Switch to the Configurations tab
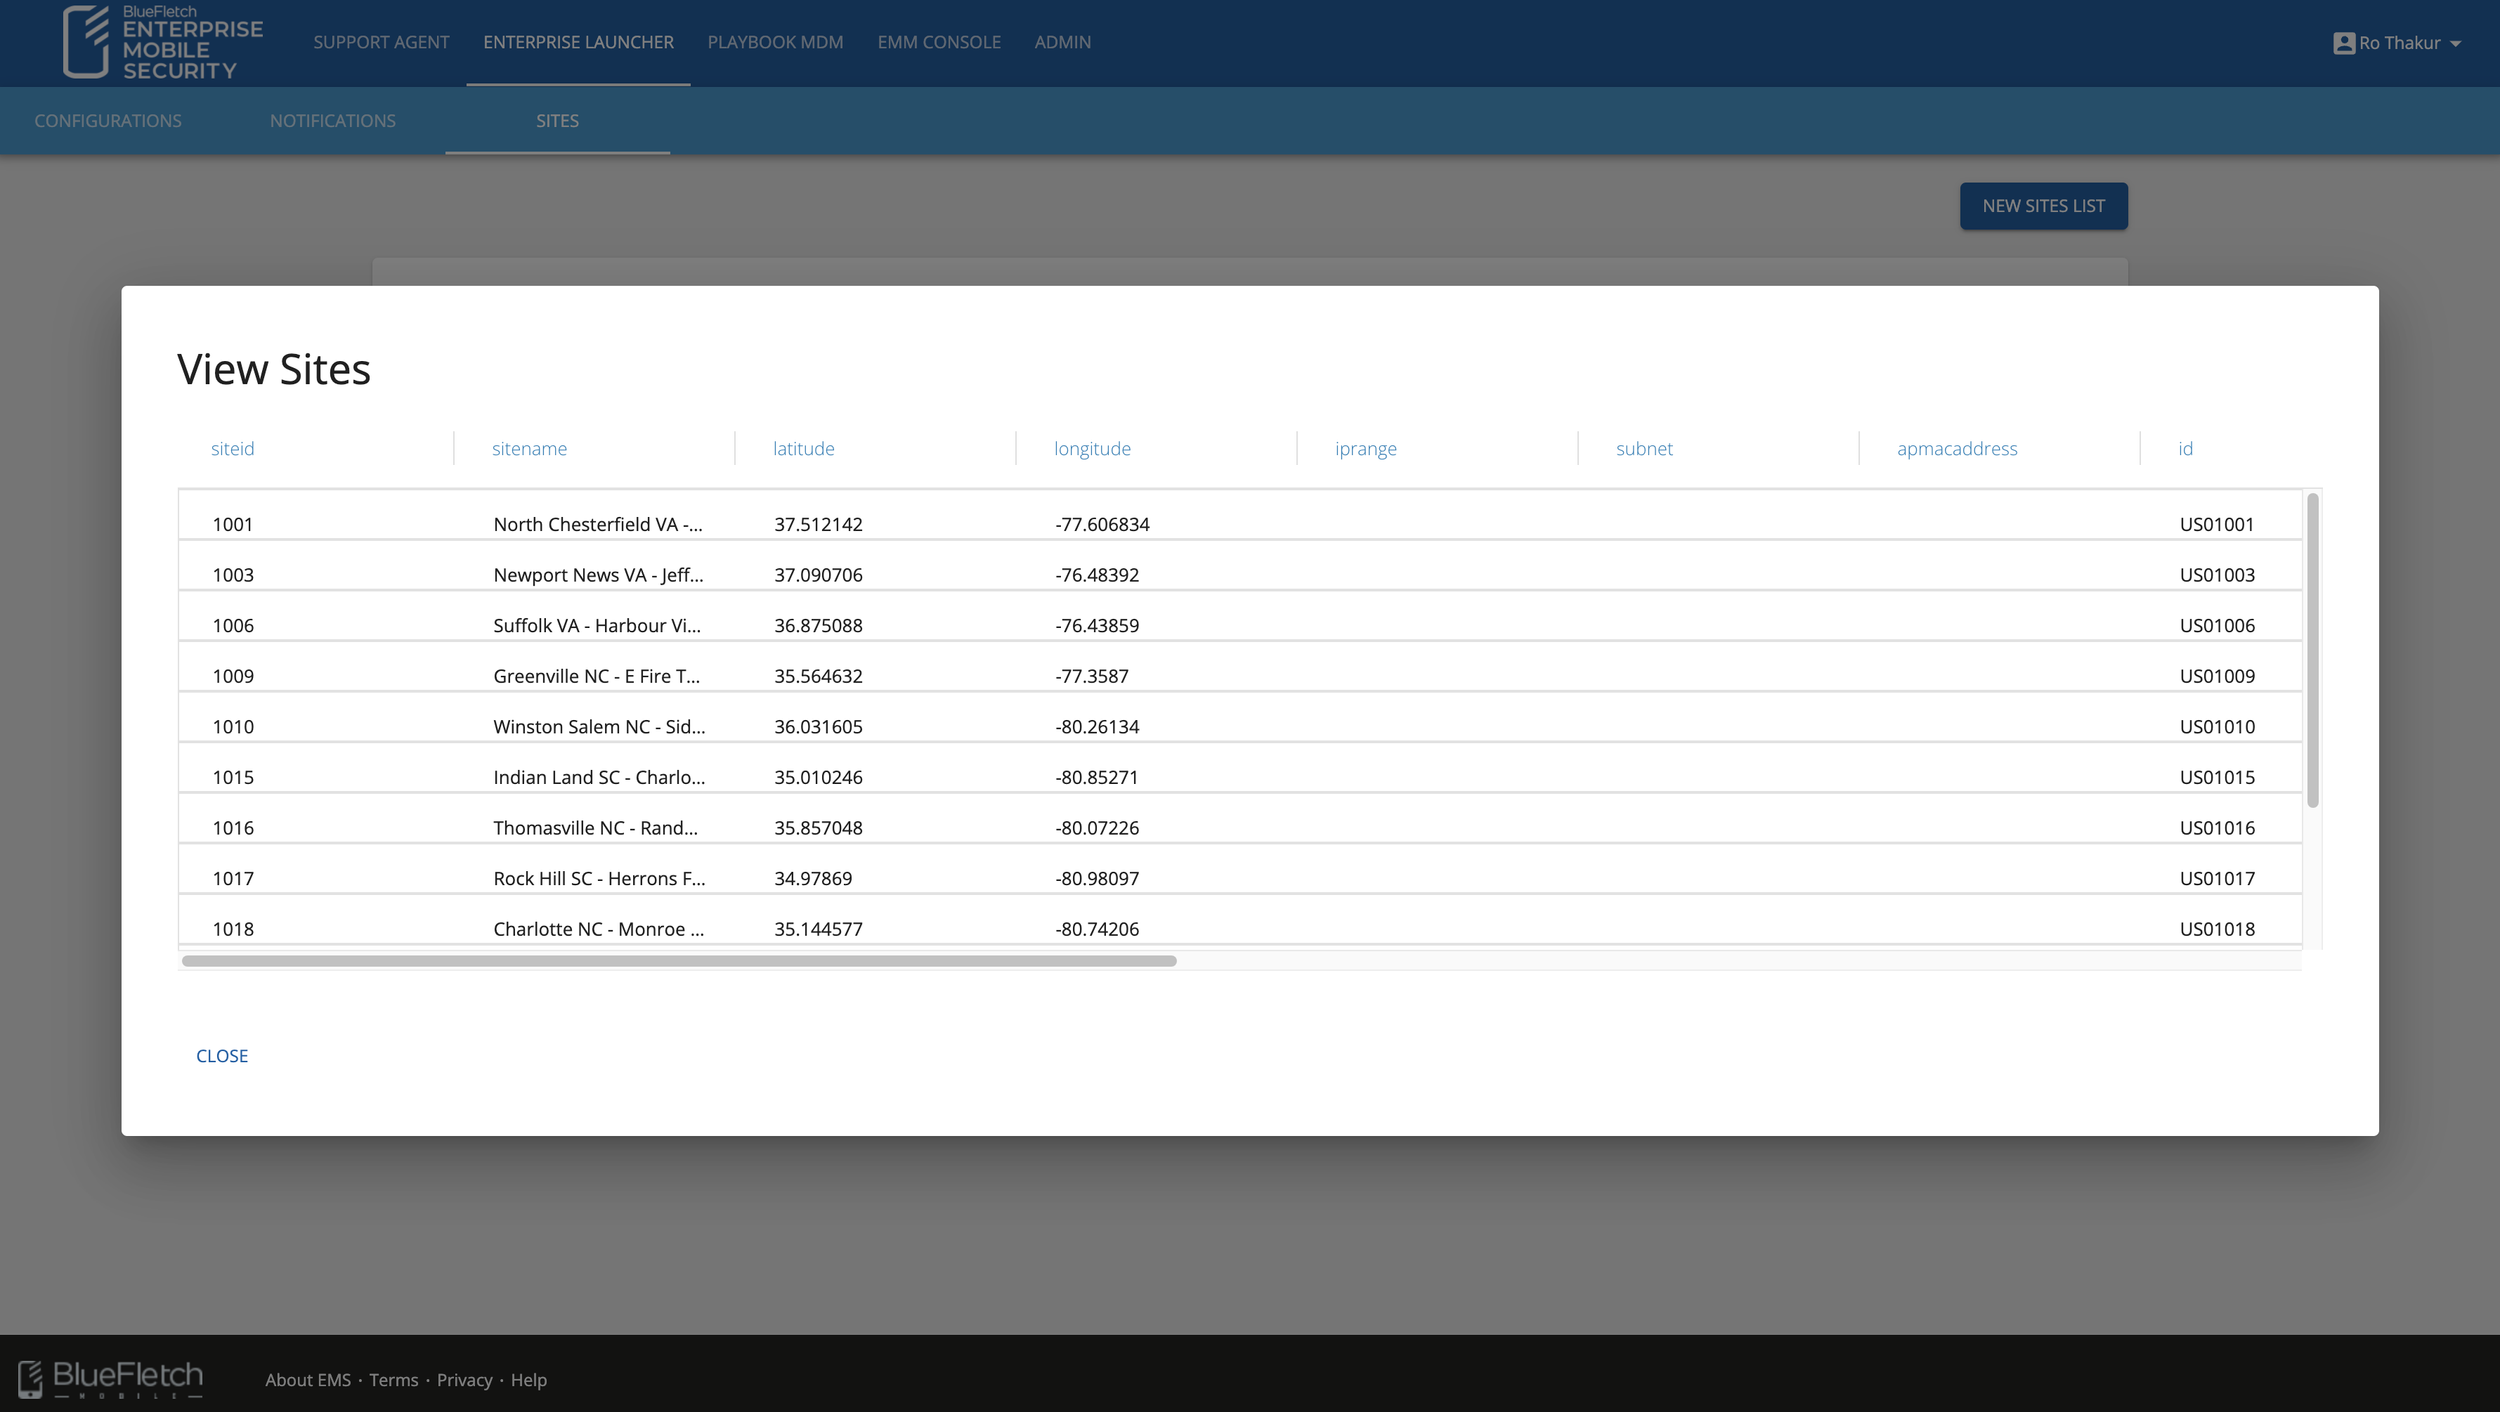The width and height of the screenshot is (2500, 1412). (108, 121)
